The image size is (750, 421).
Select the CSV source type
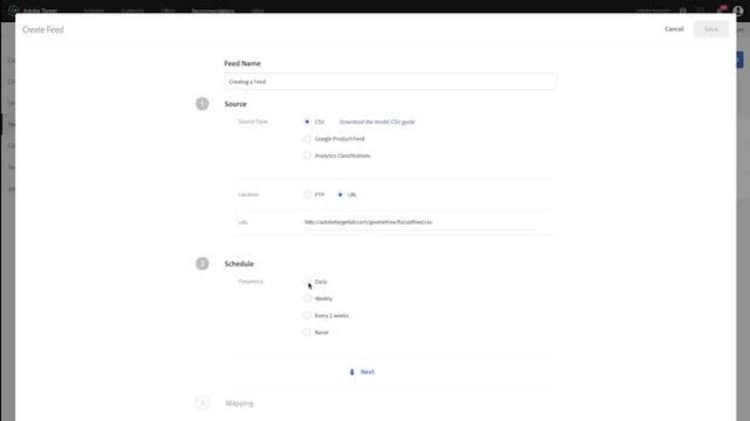coord(307,122)
